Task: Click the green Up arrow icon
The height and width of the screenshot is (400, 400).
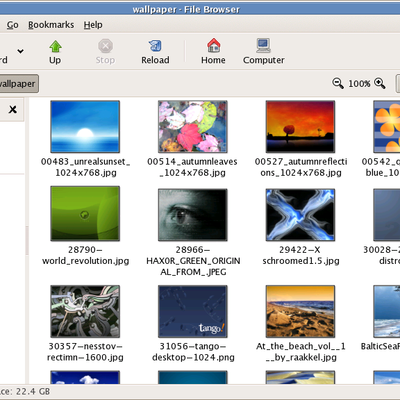Action: pos(55,46)
